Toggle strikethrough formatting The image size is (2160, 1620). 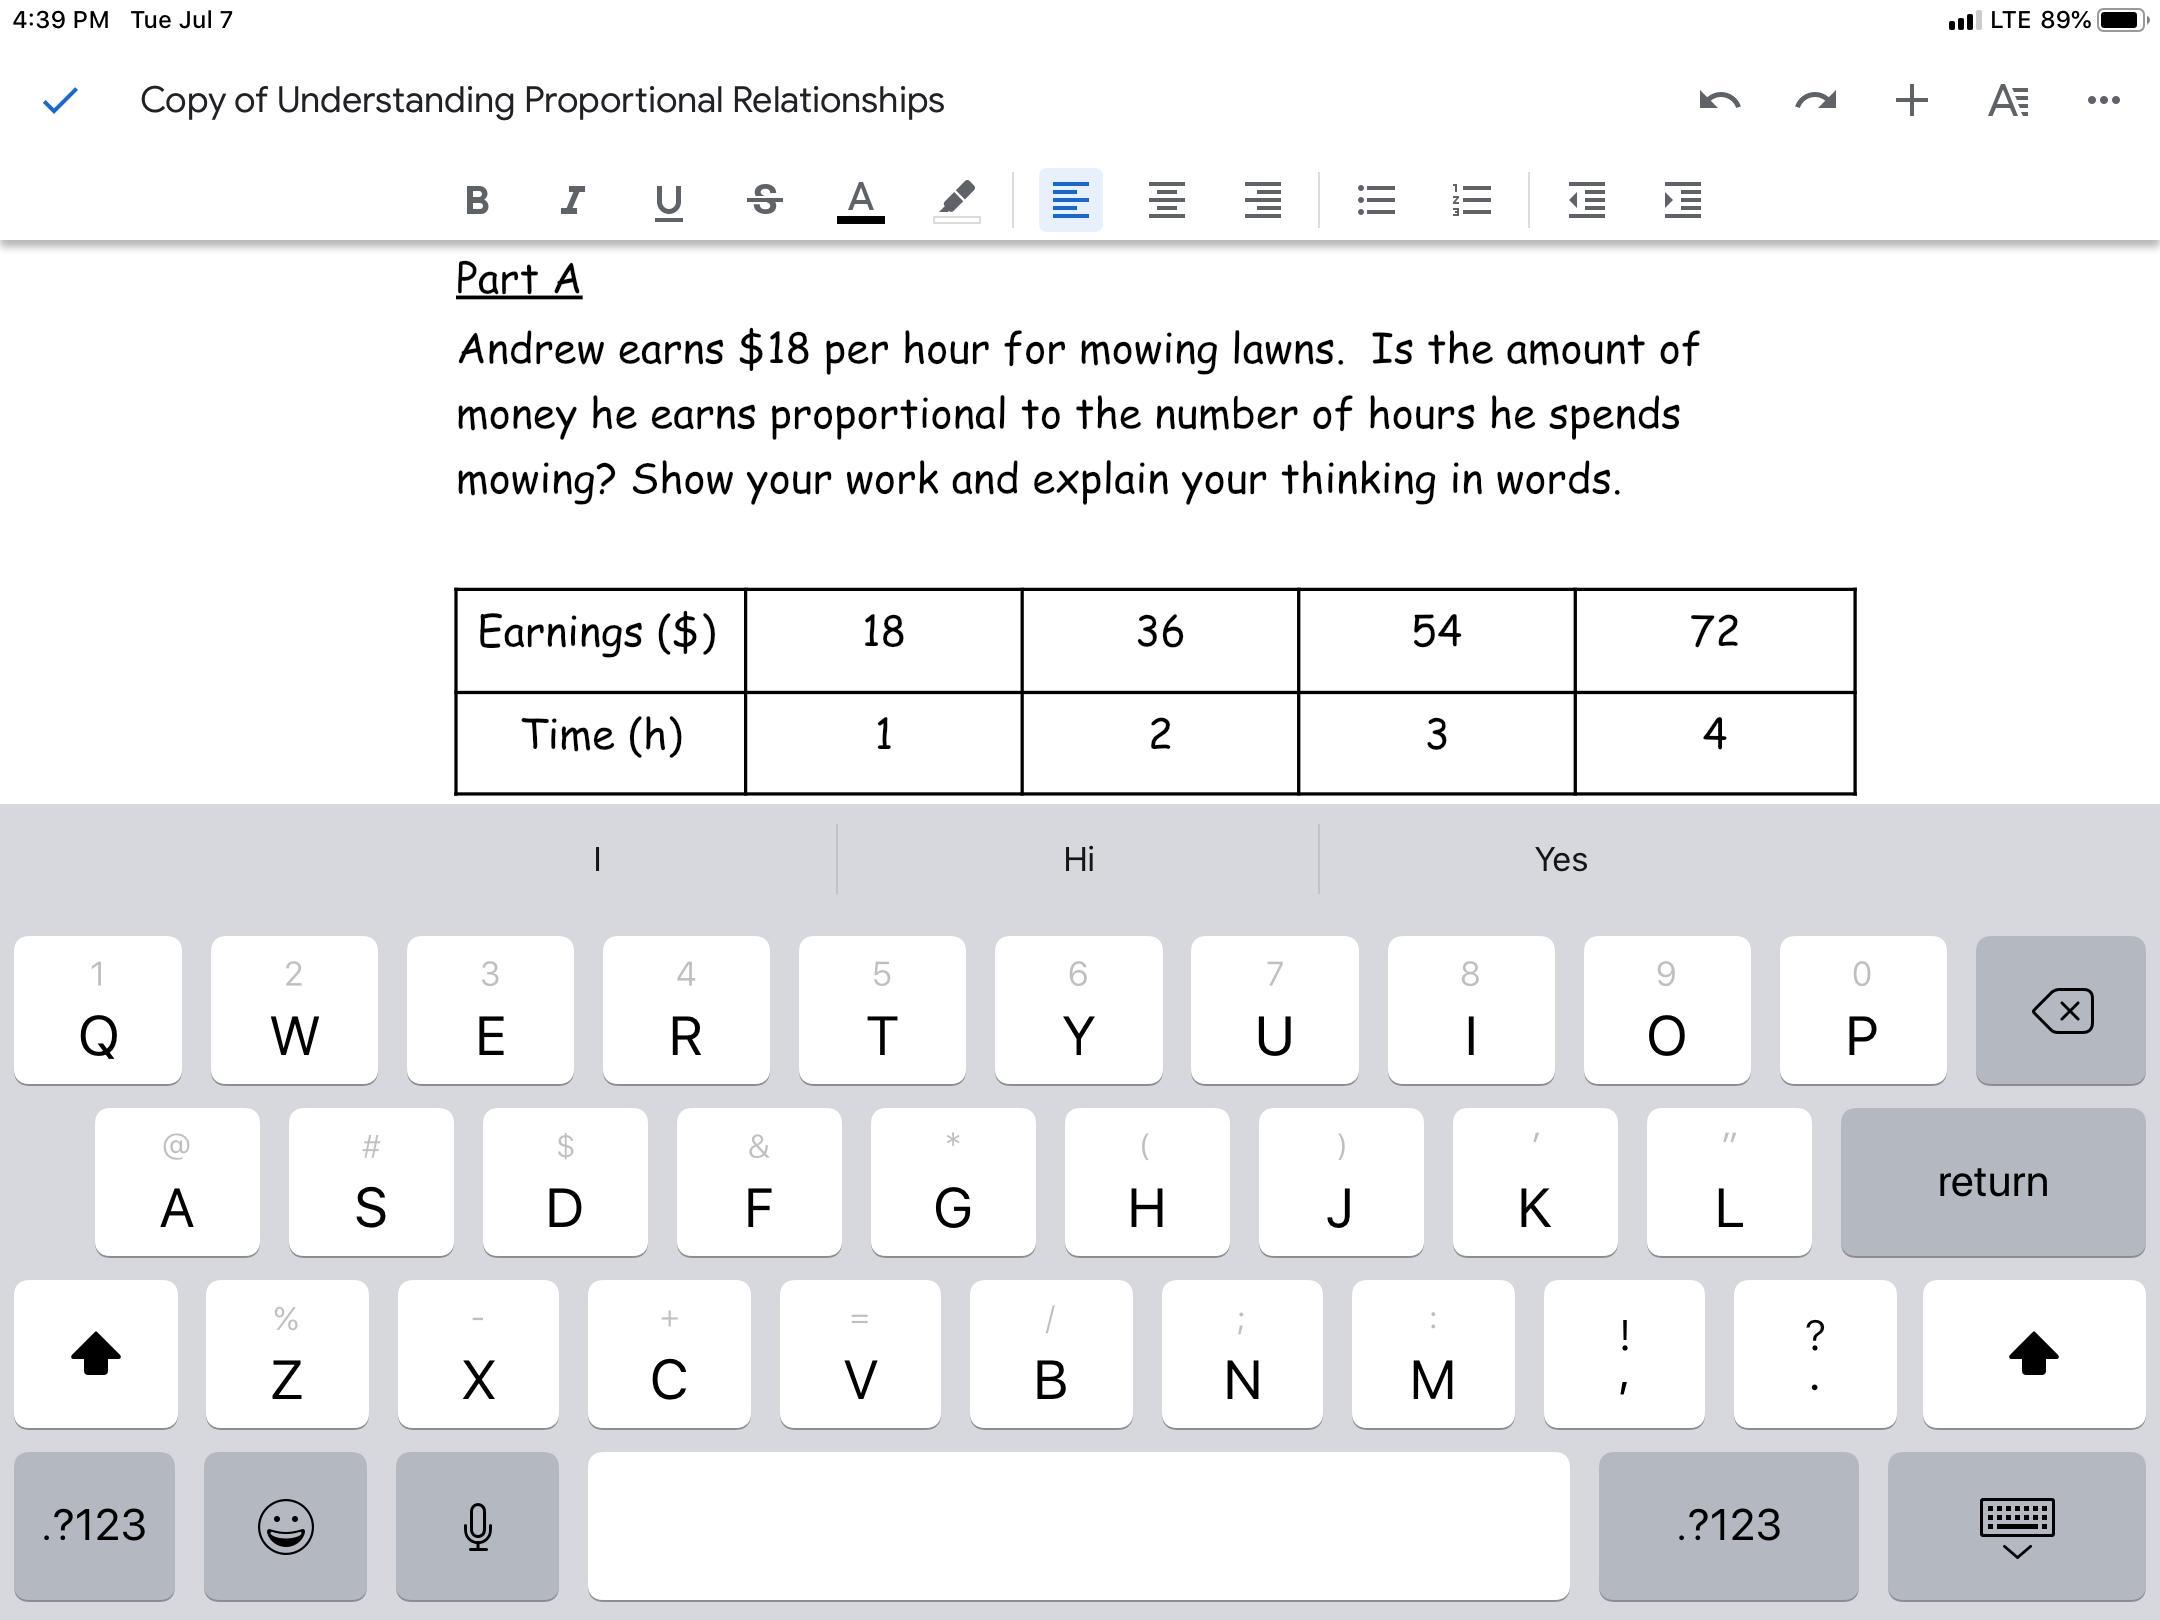765,200
